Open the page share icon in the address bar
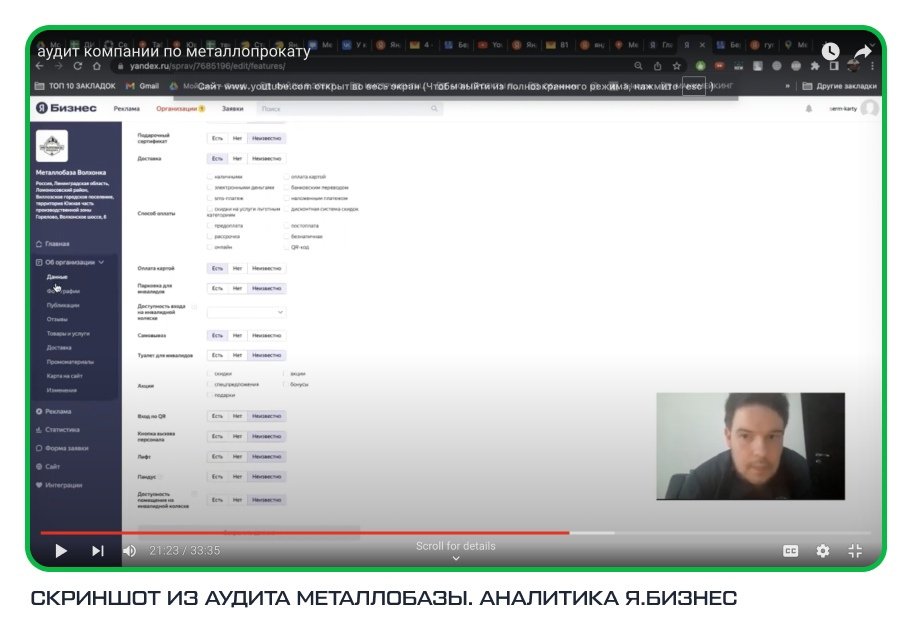 [x=657, y=66]
